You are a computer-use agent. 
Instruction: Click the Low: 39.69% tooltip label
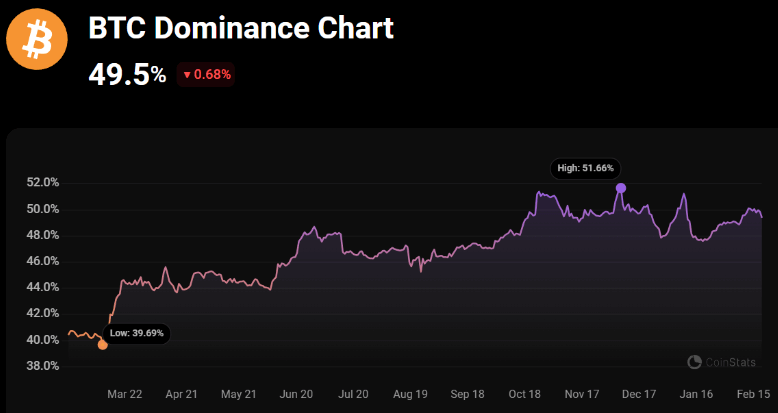click(x=138, y=333)
